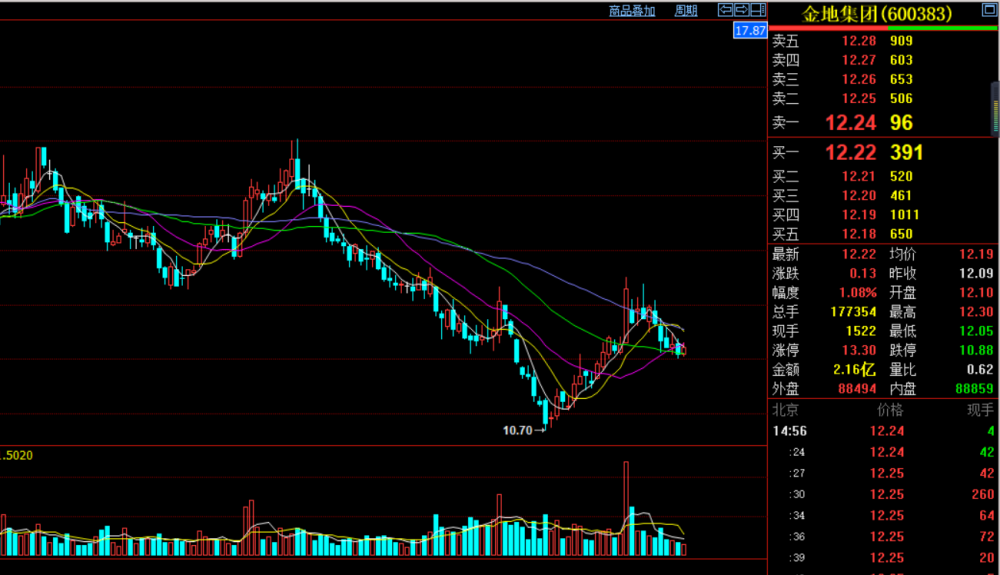The height and width of the screenshot is (575, 1000).
Task: Click the 涨停 value 13.30
Action: point(858,350)
